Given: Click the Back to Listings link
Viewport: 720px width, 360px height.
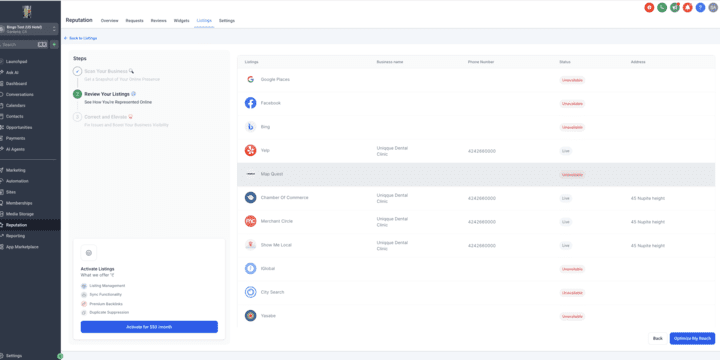Looking at the screenshot, I should pos(80,38).
